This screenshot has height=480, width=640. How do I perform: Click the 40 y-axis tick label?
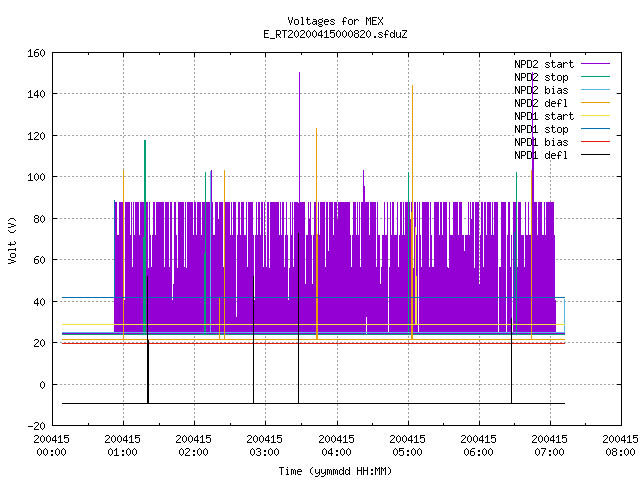[39, 302]
